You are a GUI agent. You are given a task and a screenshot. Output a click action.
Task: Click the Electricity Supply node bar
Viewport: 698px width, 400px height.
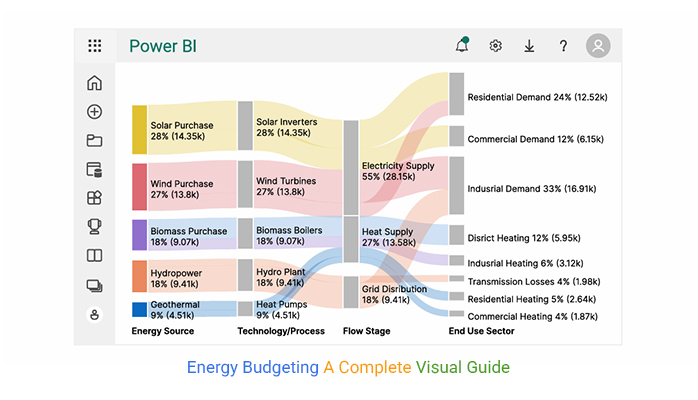[x=350, y=167]
